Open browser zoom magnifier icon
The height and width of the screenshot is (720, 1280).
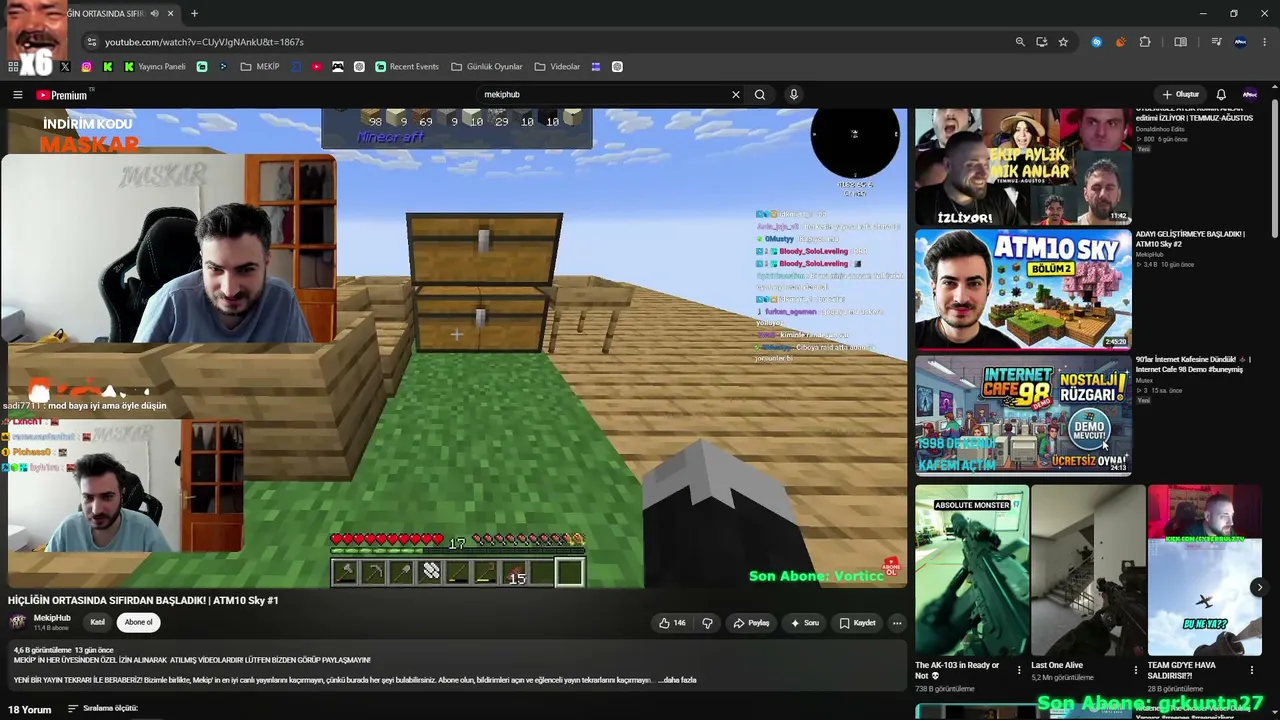(x=1020, y=42)
